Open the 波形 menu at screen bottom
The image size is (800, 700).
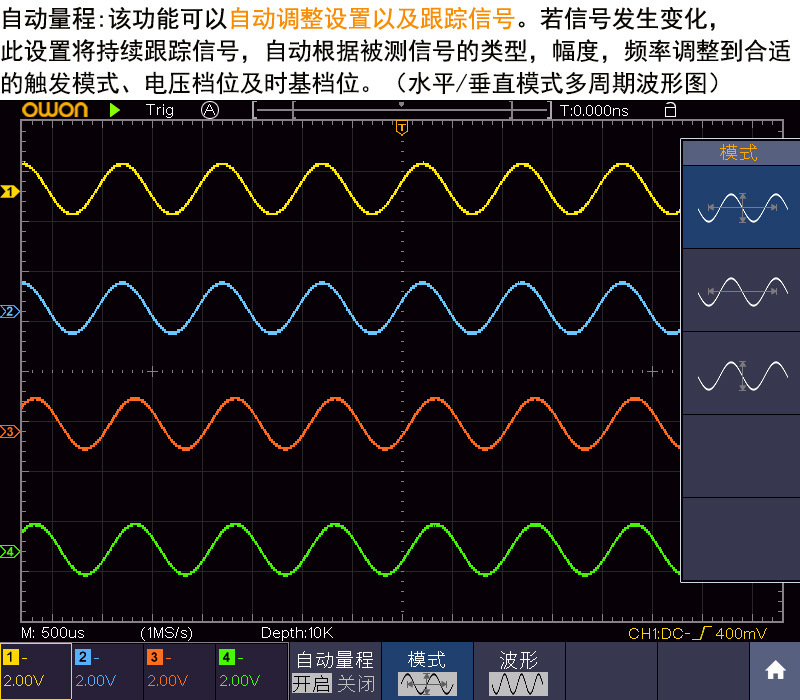[518, 661]
